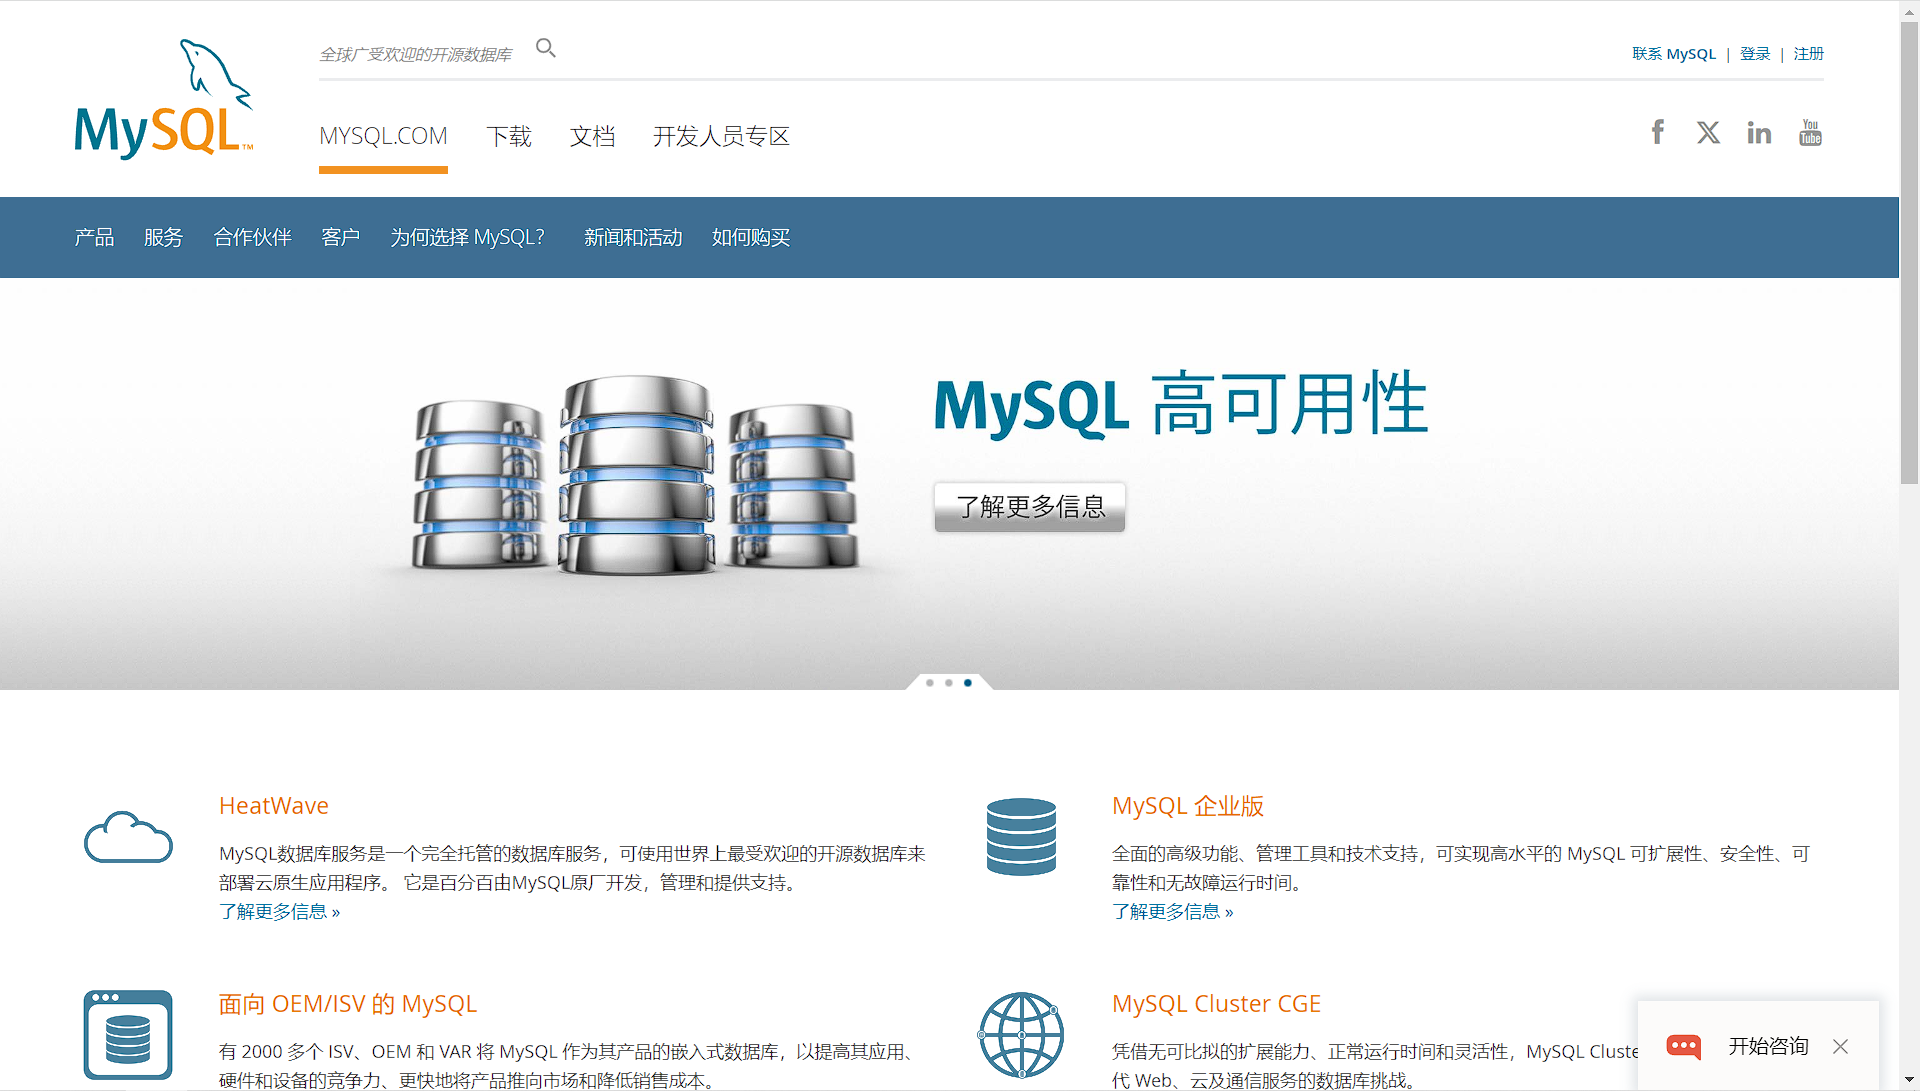
Task: Click the MySQL dolphin logo
Action: click(x=164, y=99)
